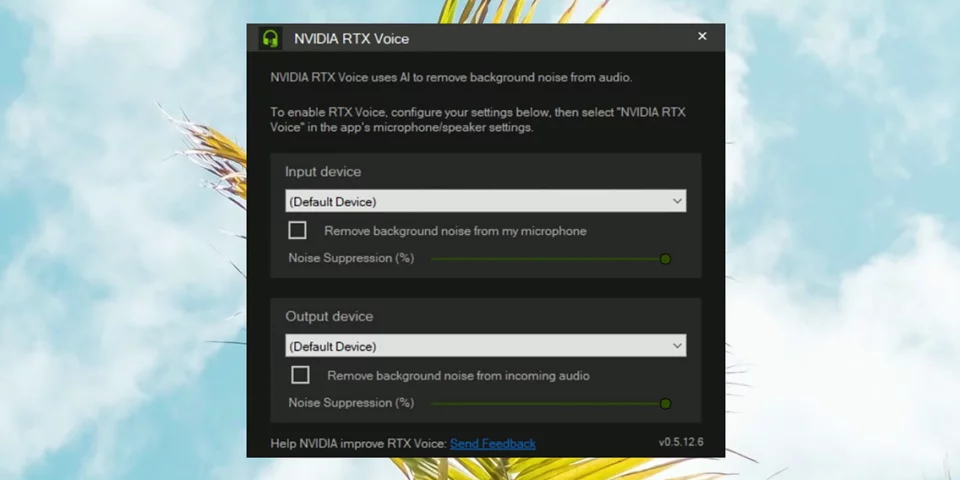Click the Output device Noise Suppression slider handle

[x=666, y=403]
